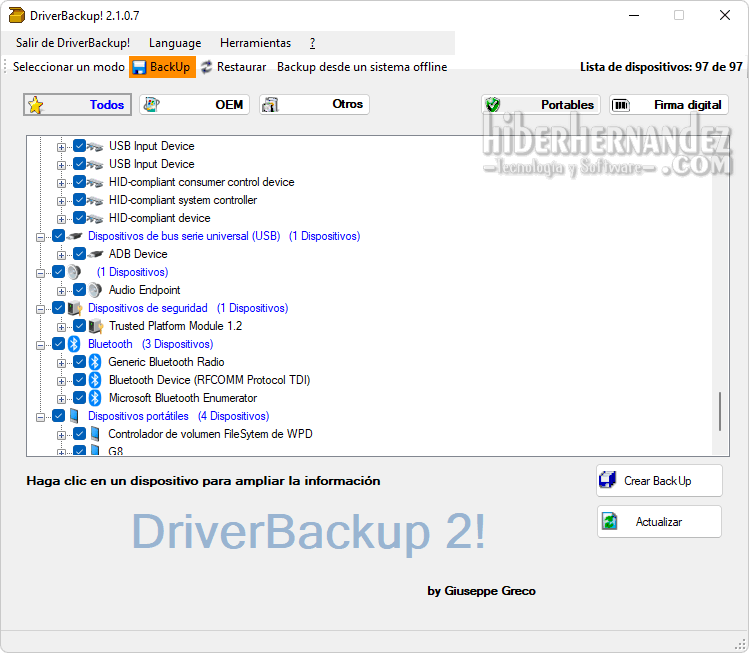The height and width of the screenshot is (653, 749).
Task: Click the ADB Device connector icon
Action: 95,254
